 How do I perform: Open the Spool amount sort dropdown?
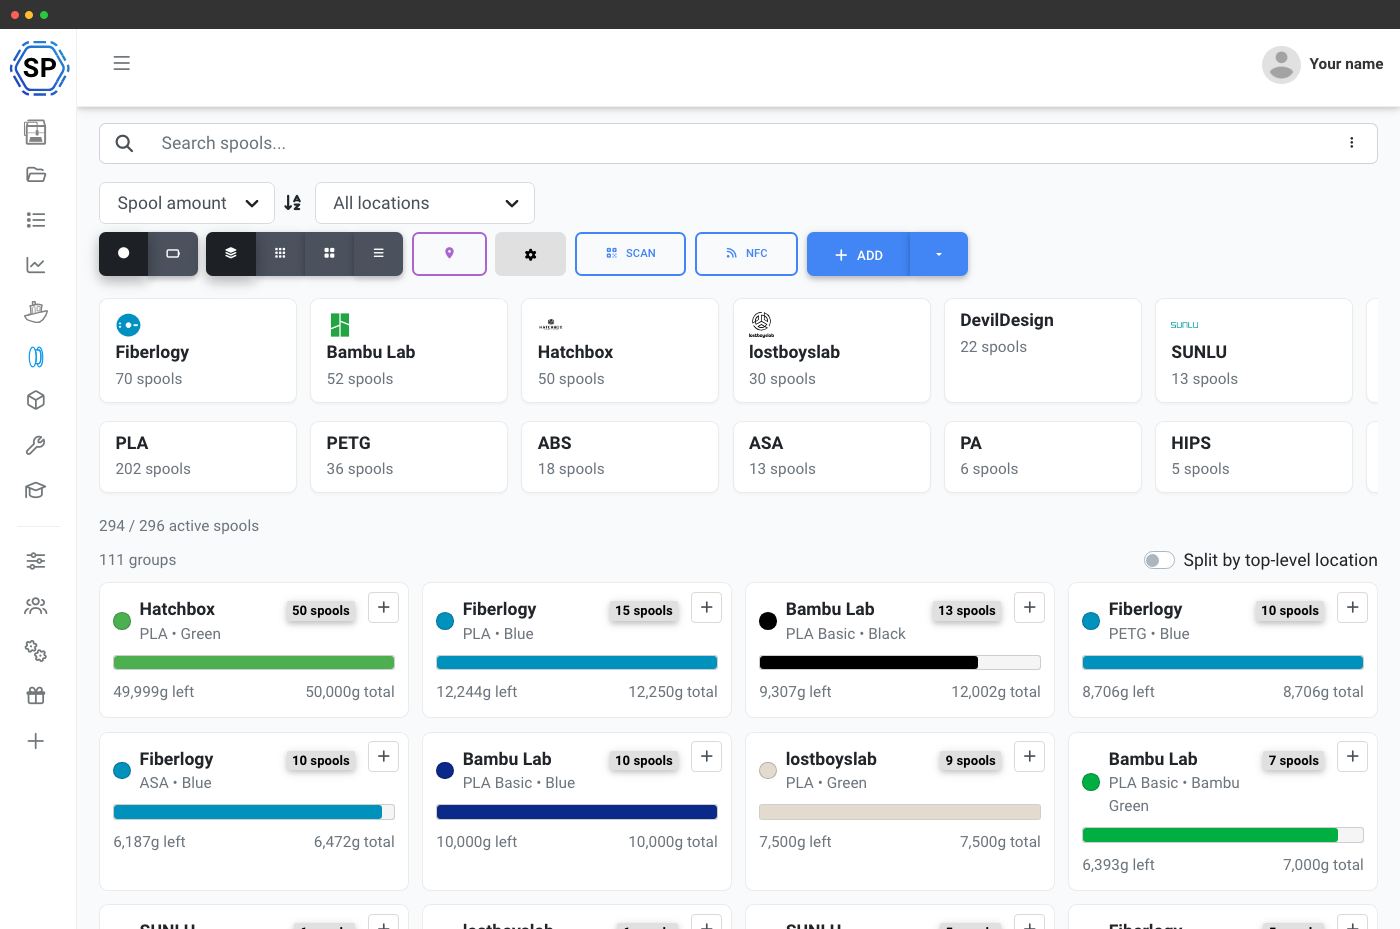pyautogui.click(x=187, y=203)
